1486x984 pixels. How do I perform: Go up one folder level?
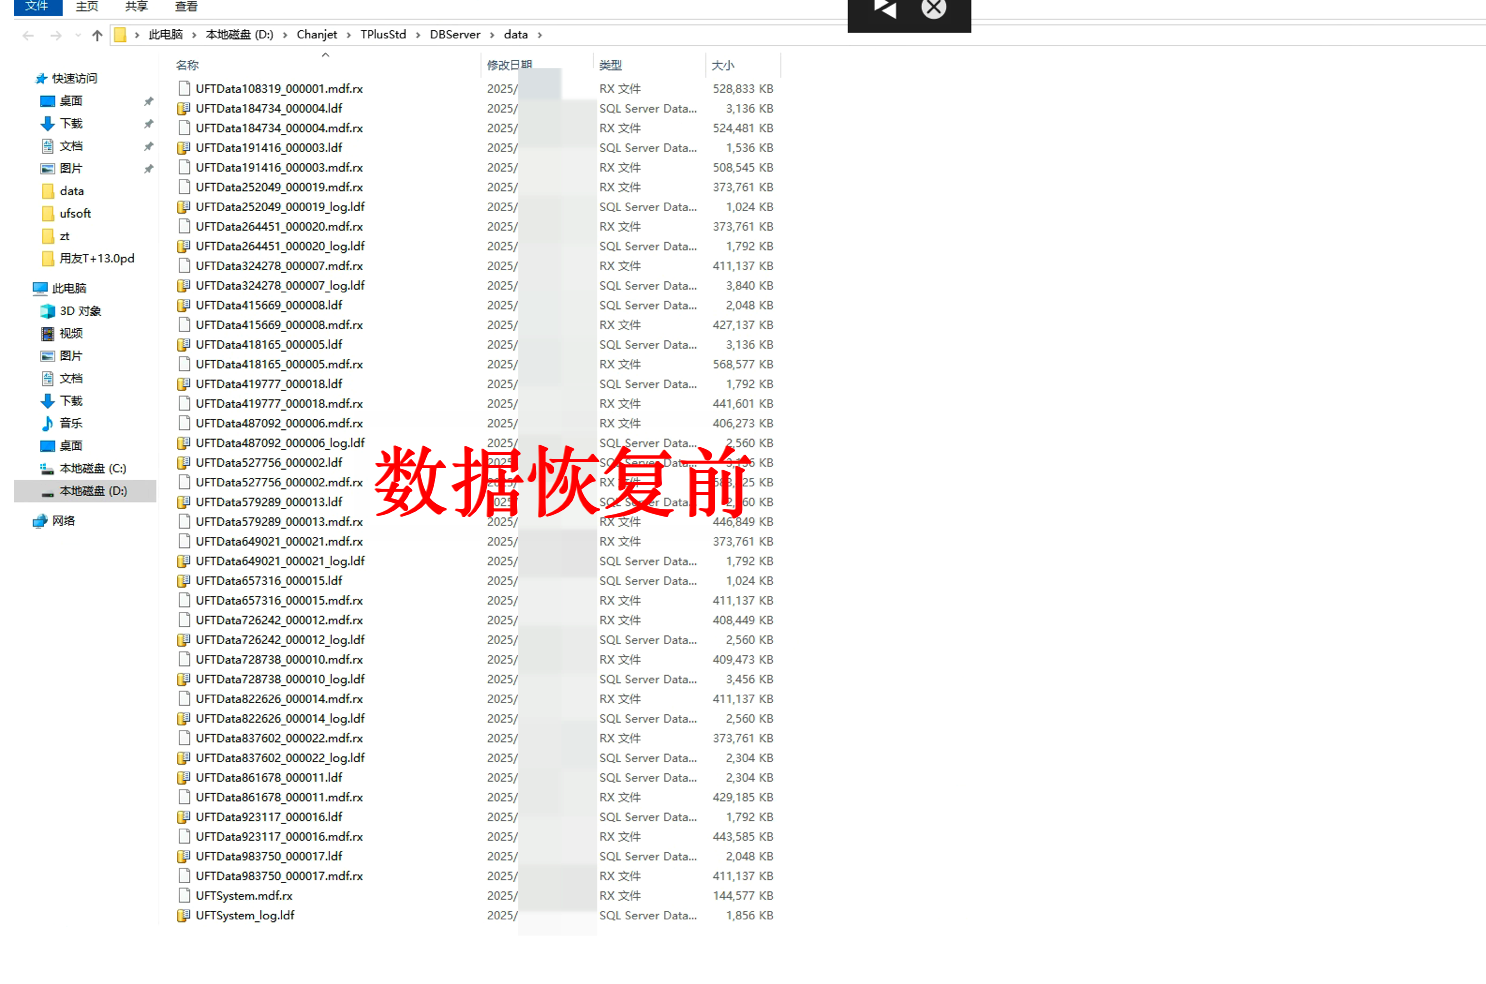coord(97,35)
